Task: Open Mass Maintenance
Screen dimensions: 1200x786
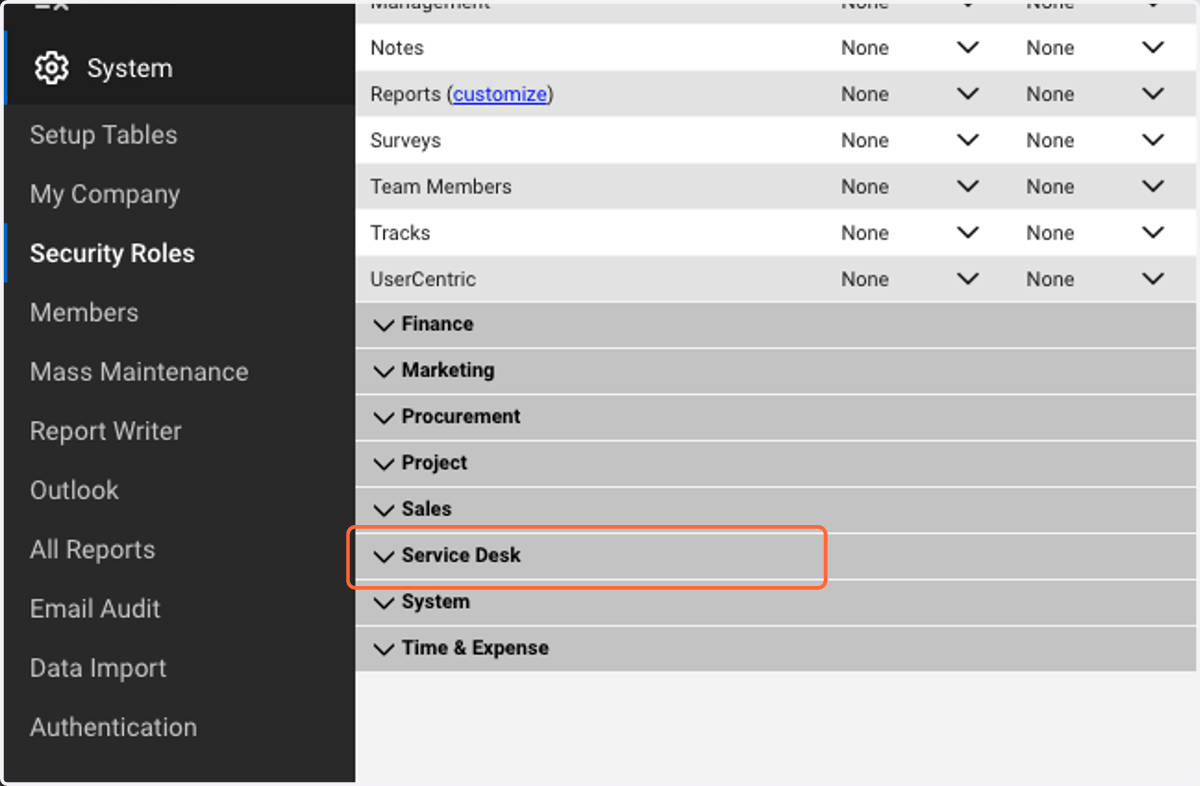Action: [x=139, y=371]
